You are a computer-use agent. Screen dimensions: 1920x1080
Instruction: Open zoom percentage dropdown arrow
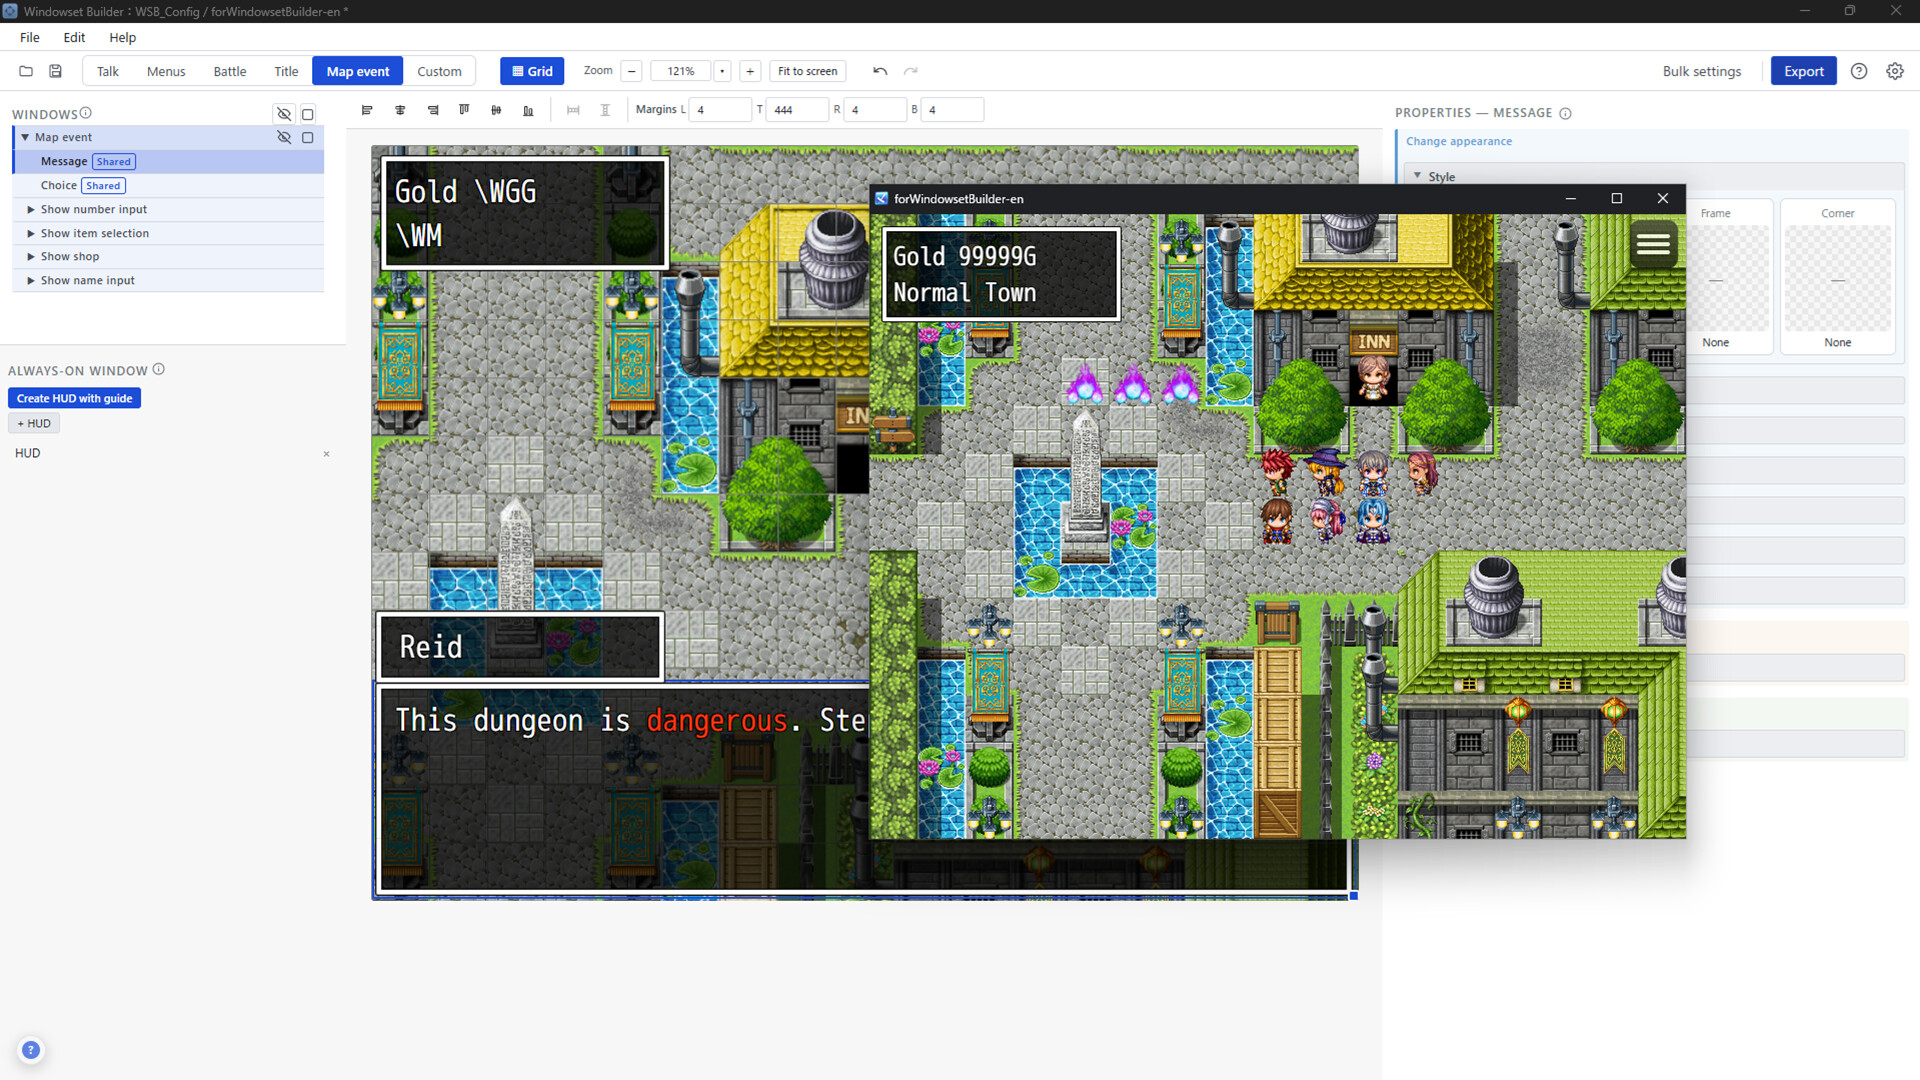click(722, 71)
